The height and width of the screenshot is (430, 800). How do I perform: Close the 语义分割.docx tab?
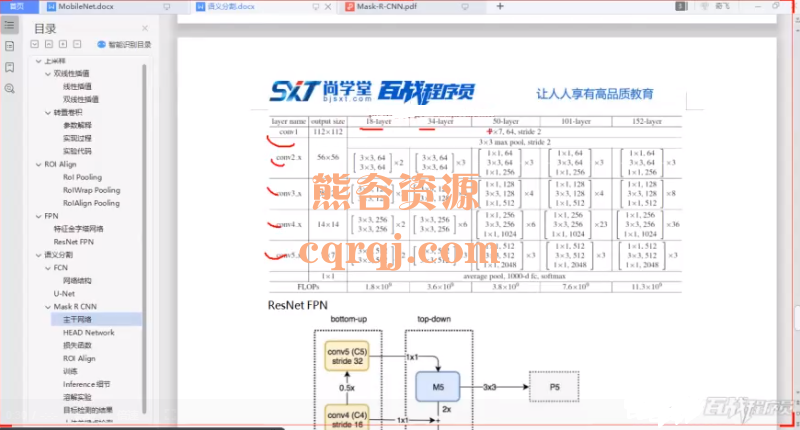328,7
